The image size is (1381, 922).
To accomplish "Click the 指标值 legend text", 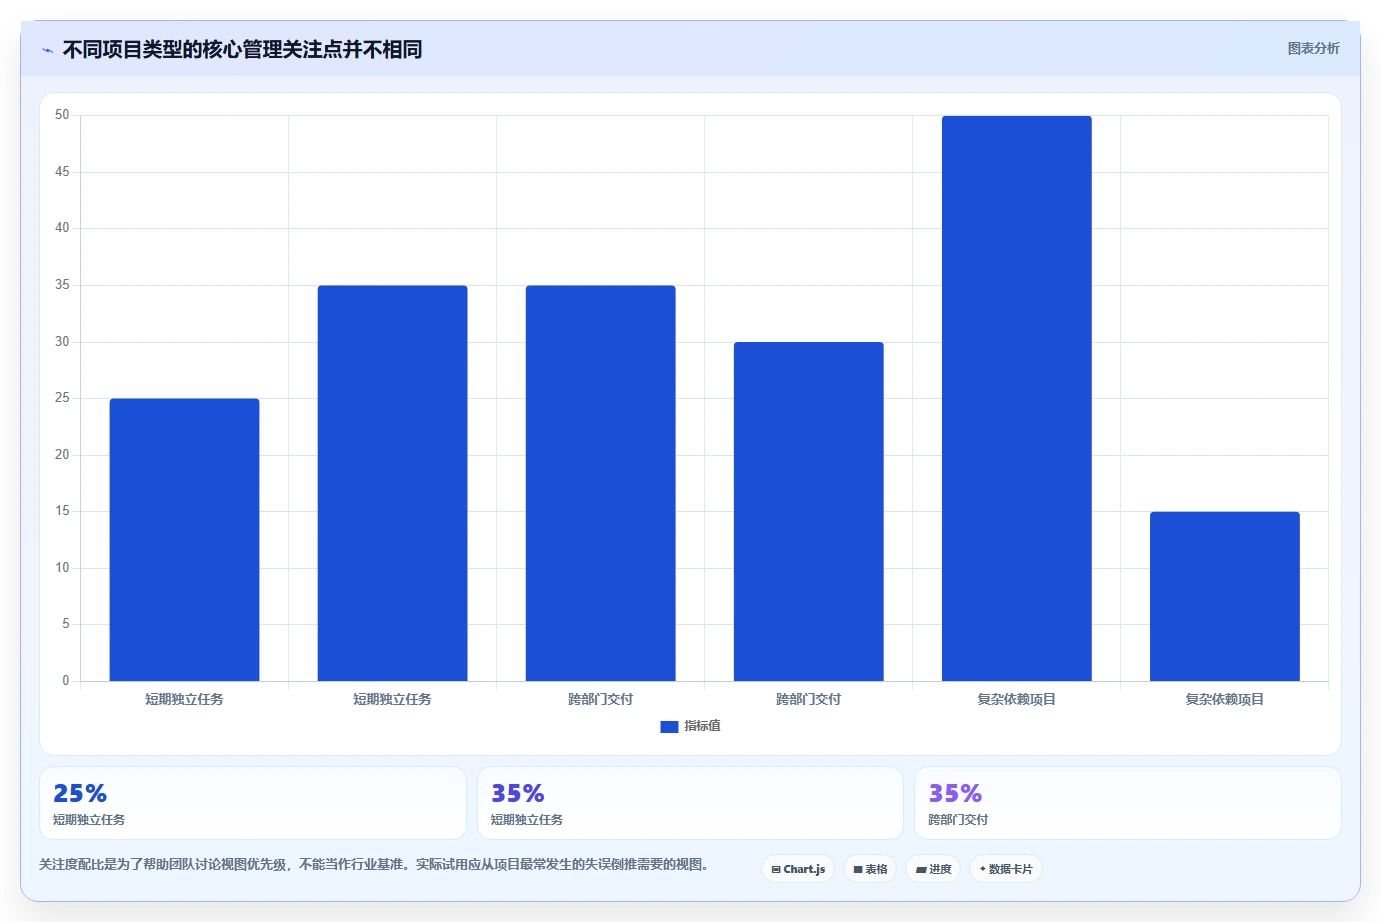I will (702, 726).
